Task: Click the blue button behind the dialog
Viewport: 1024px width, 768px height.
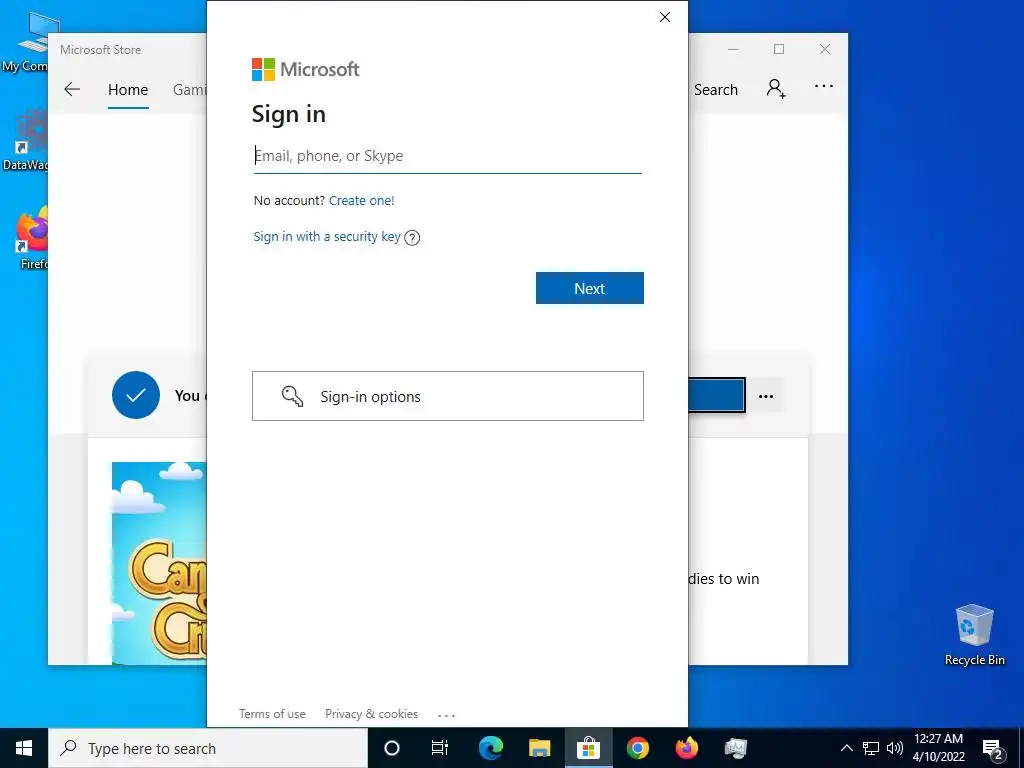Action: click(x=716, y=396)
